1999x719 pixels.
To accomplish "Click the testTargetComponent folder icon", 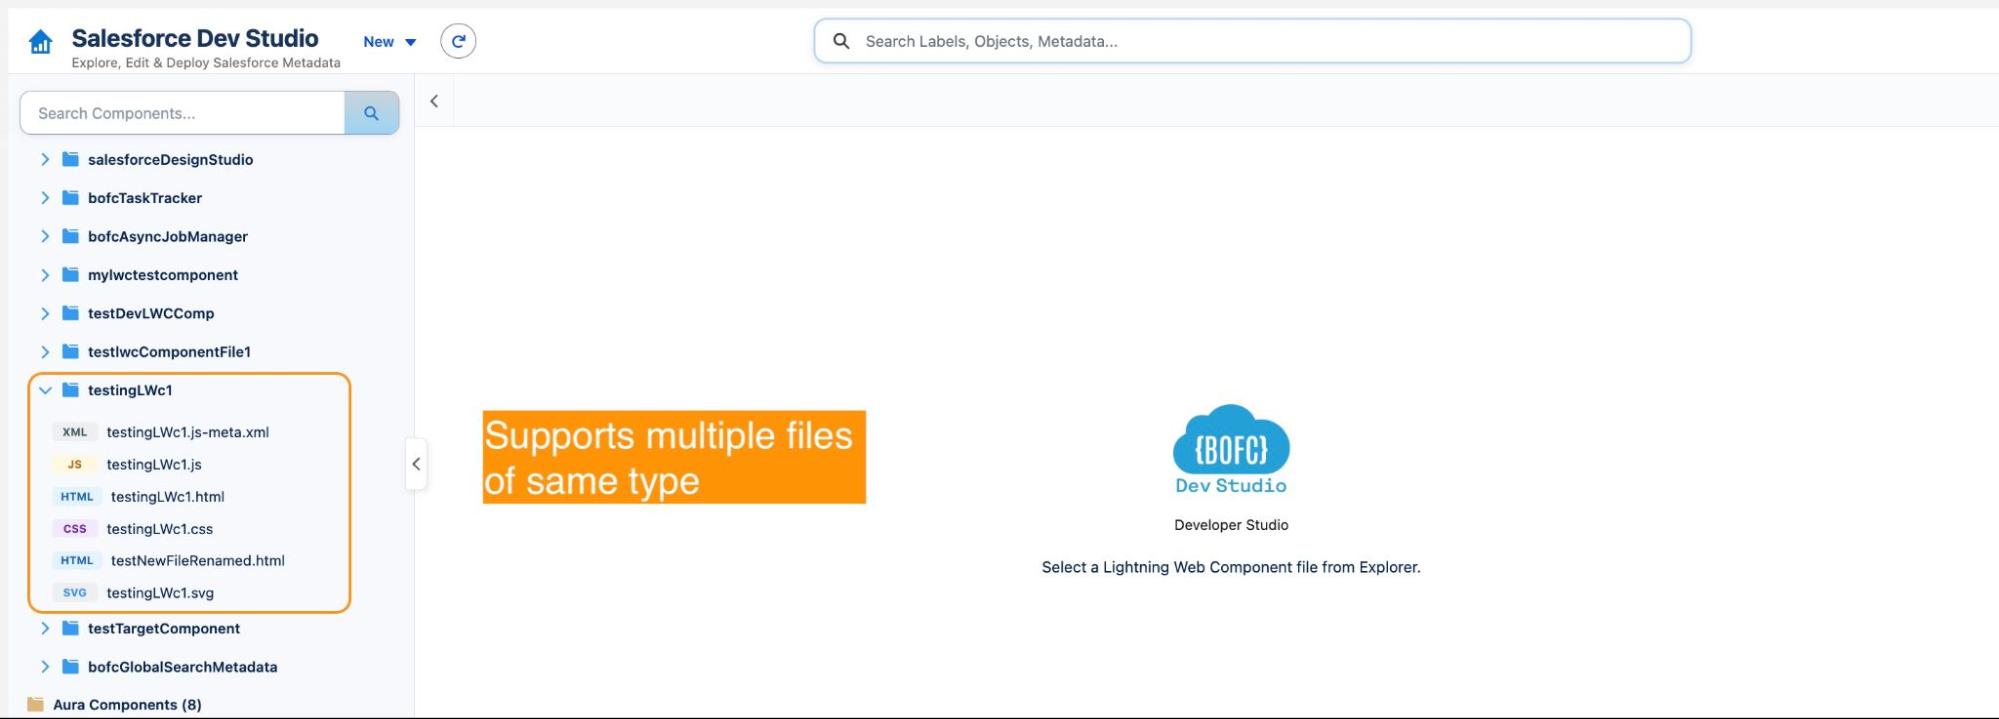I will pos(70,628).
